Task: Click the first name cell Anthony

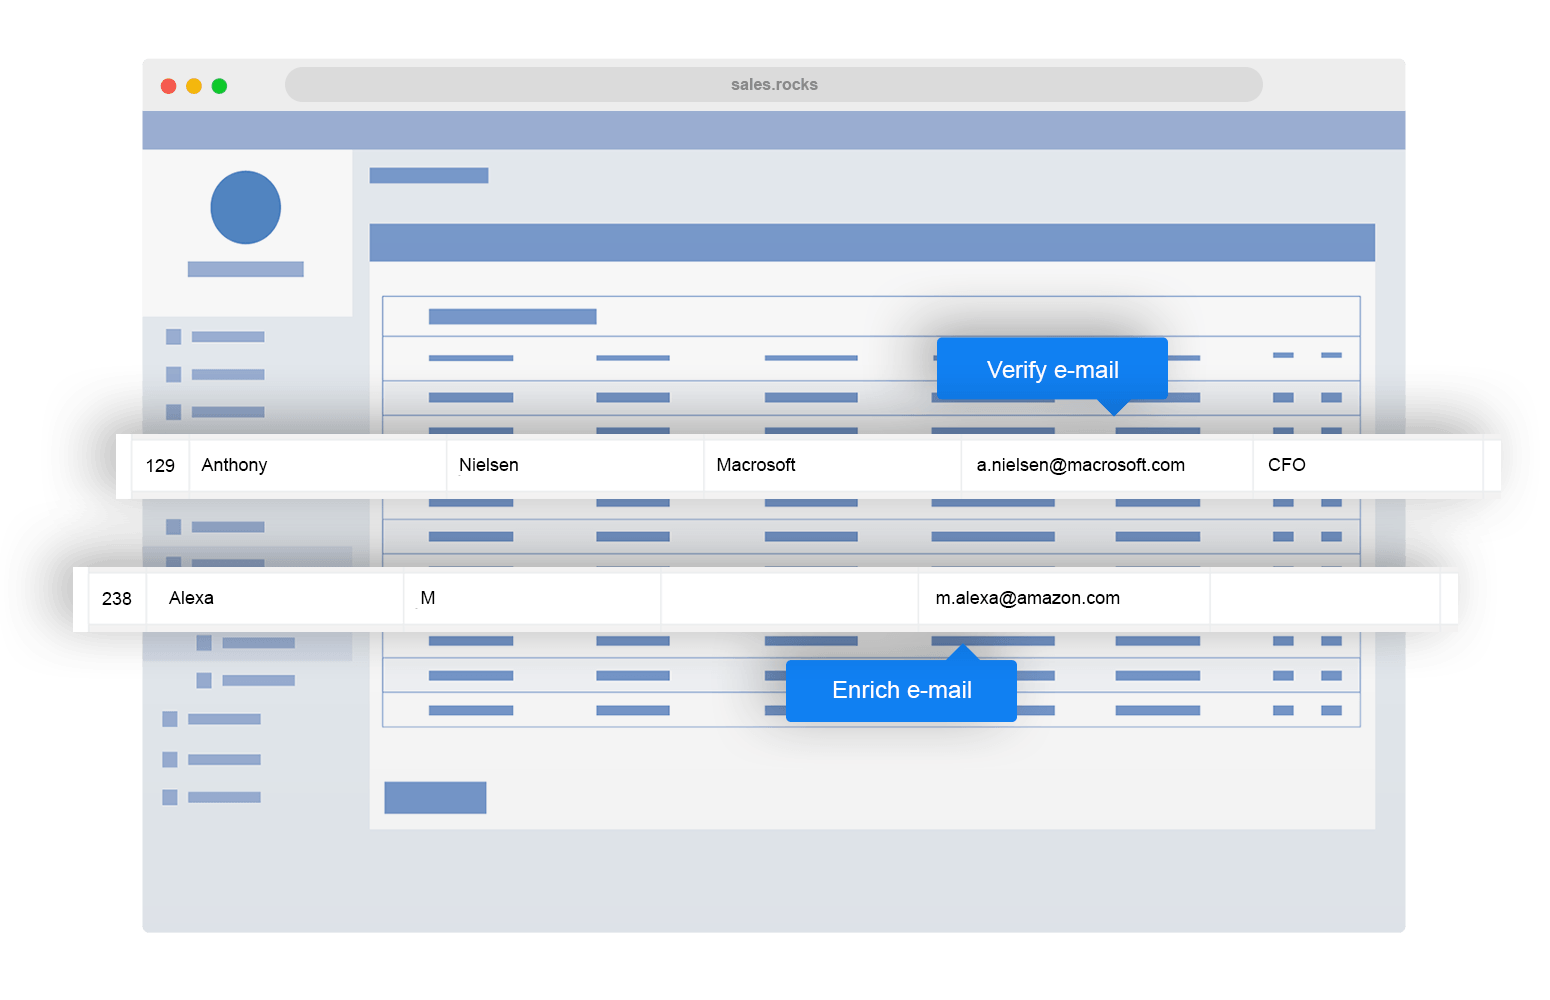Action: pos(234,465)
